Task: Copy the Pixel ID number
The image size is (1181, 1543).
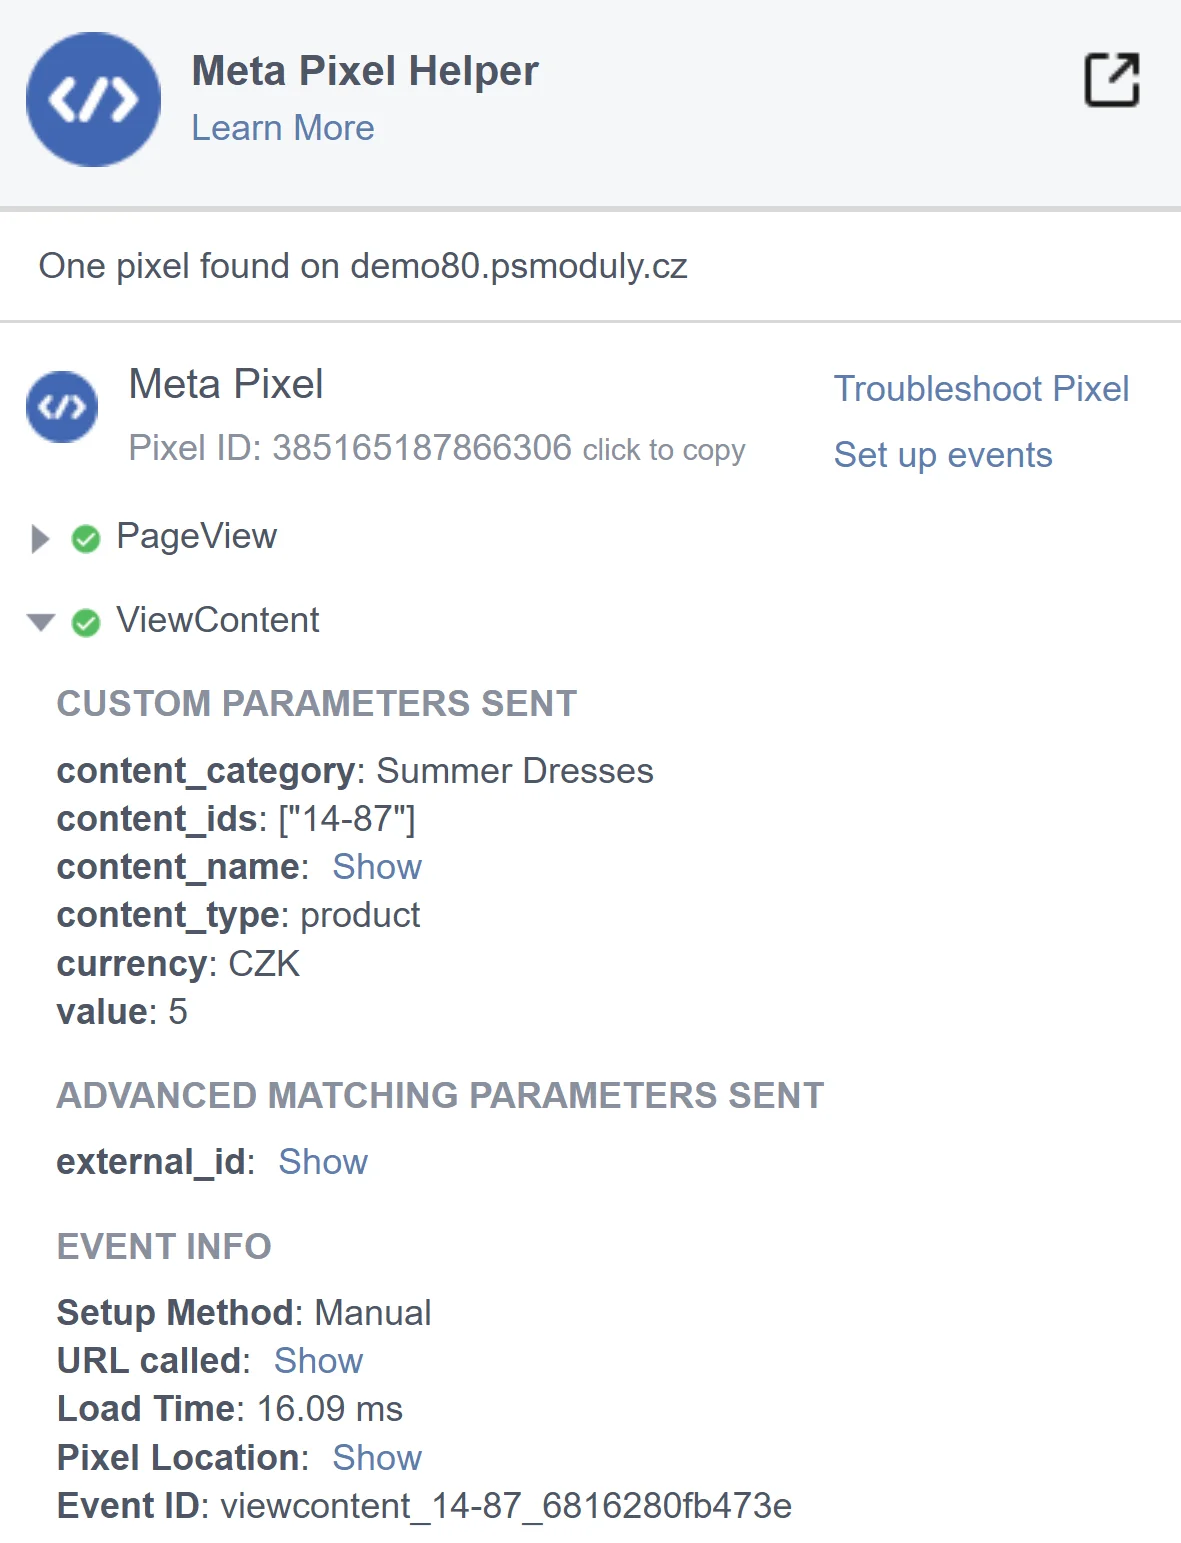Action: (421, 448)
